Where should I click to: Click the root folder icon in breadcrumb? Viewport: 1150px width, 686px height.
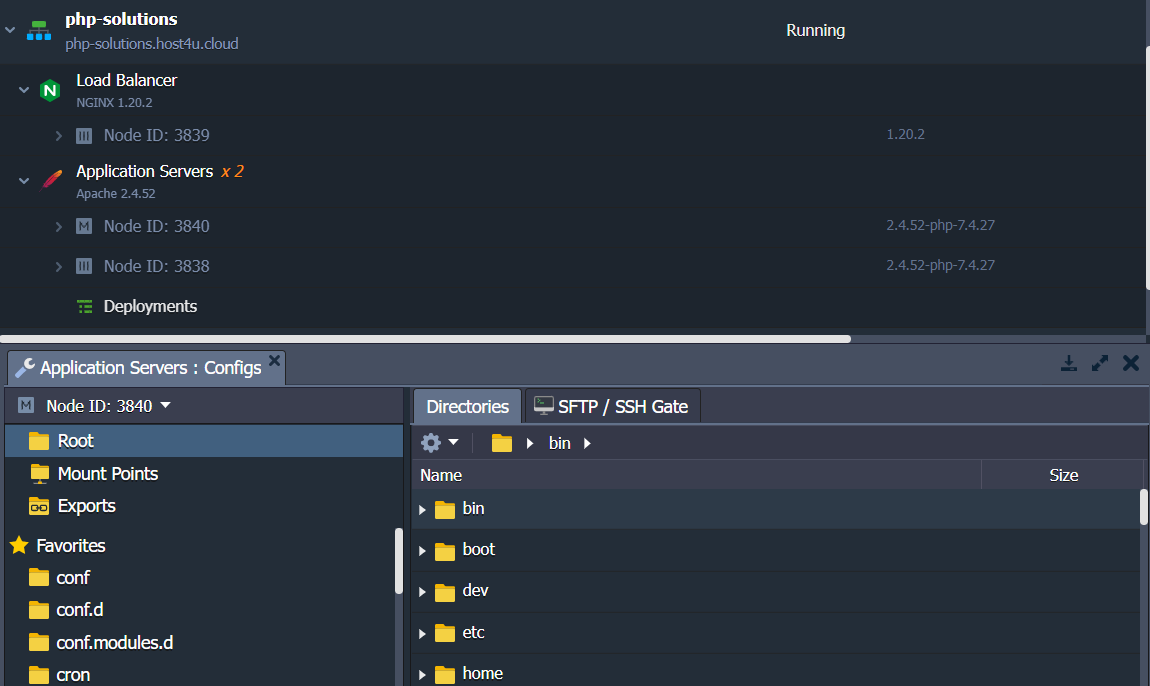tap(502, 443)
